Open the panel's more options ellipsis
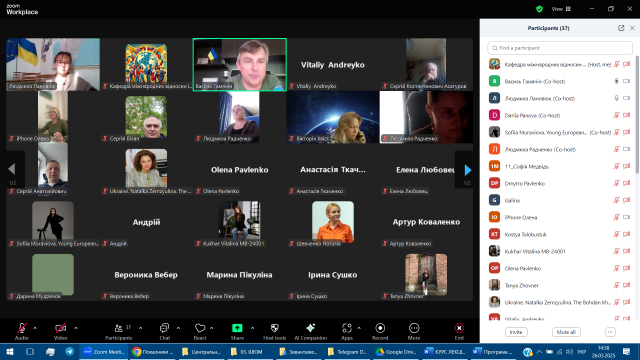The height and width of the screenshot is (360, 640). click(610, 332)
